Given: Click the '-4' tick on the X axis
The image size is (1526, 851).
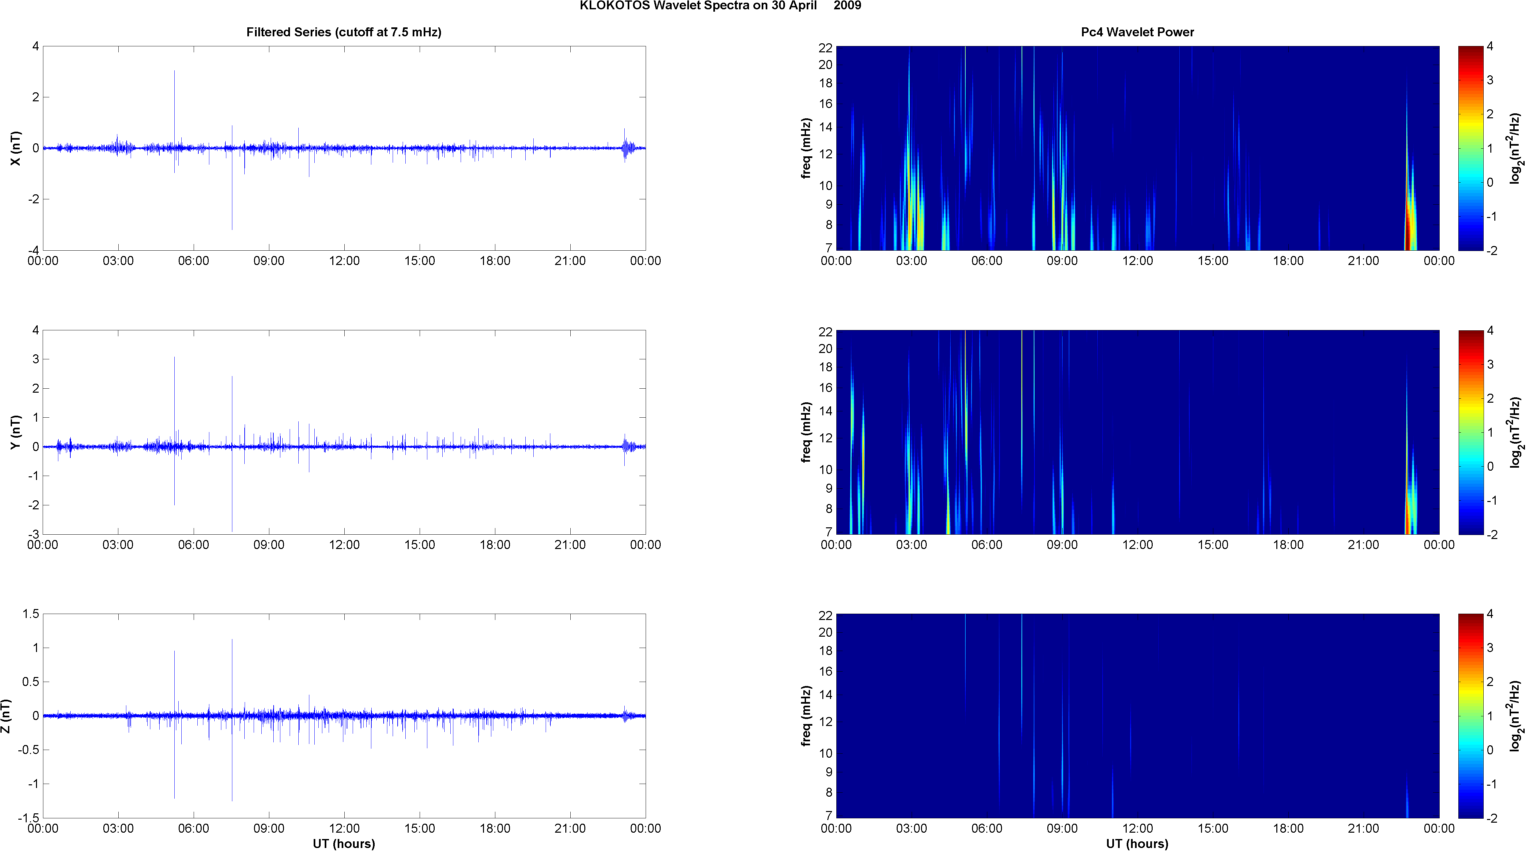Looking at the screenshot, I should tap(33, 250).
